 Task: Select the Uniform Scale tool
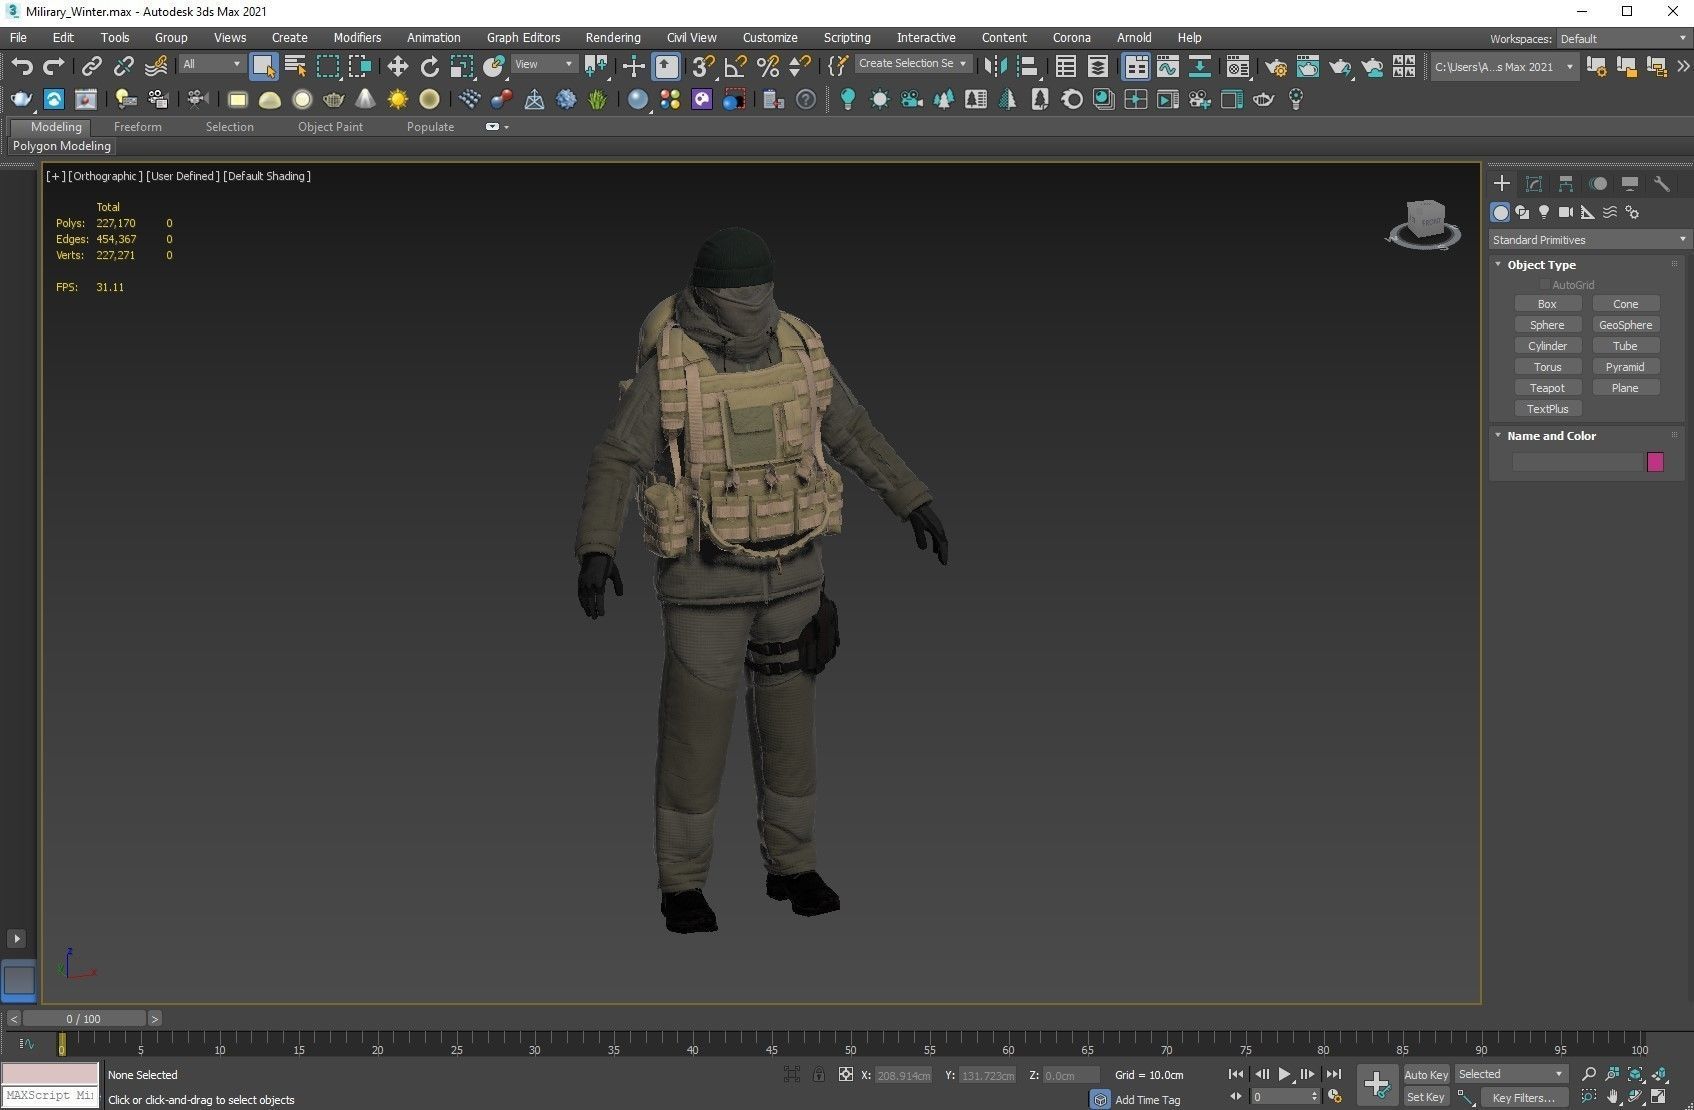tap(462, 66)
